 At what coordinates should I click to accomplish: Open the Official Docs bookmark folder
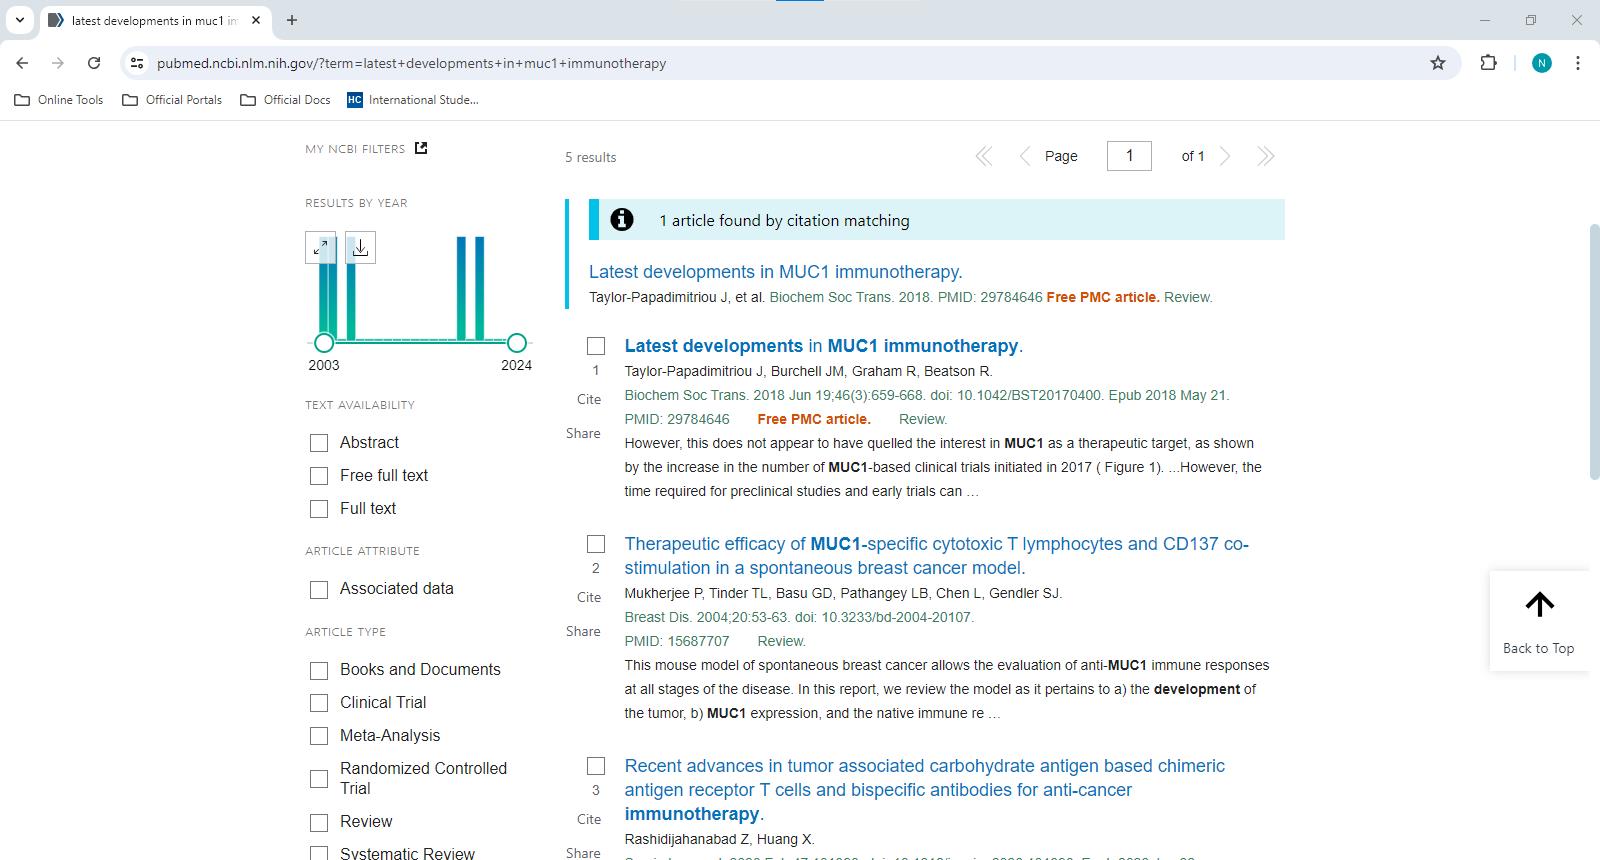pyautogui.click(x=286, y=100)
